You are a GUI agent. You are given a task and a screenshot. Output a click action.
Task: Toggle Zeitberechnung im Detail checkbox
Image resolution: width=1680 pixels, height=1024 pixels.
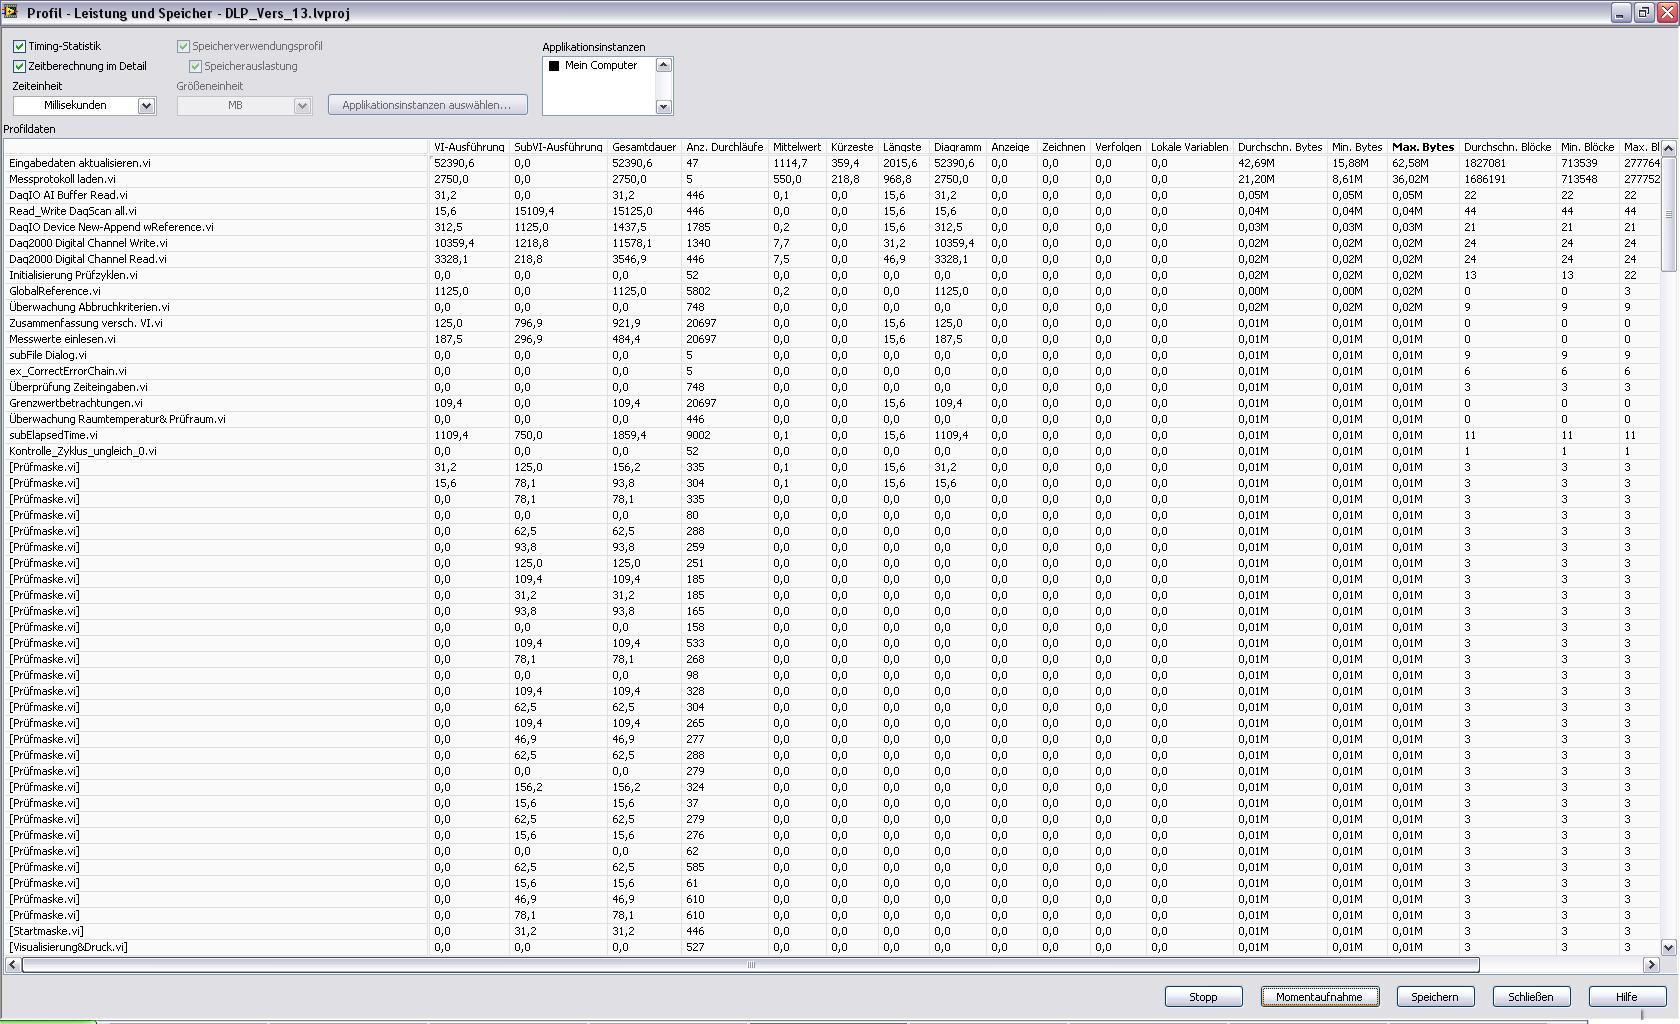coord(19,66)
